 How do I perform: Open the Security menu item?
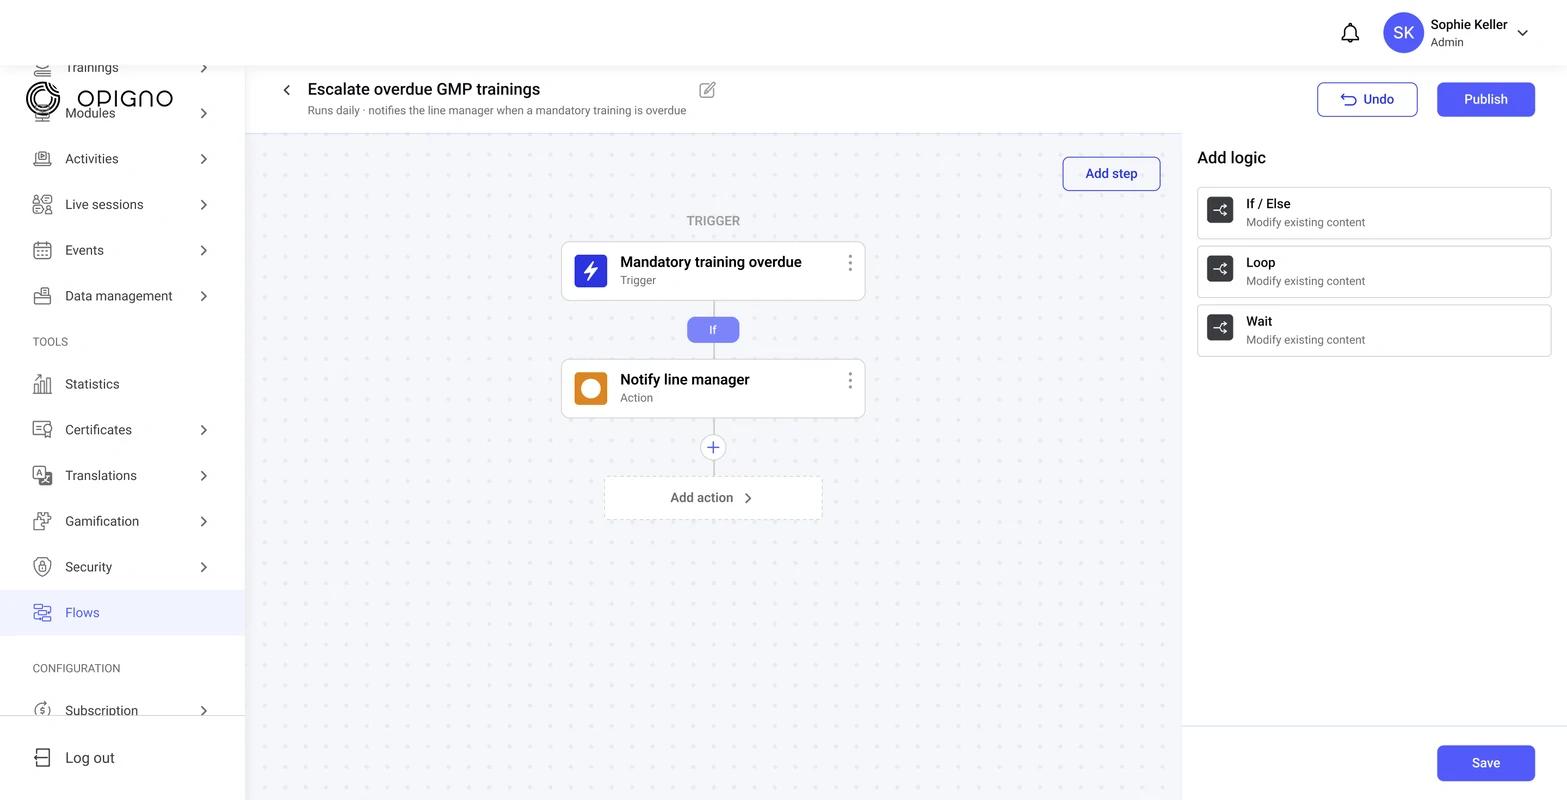[122, 567]
